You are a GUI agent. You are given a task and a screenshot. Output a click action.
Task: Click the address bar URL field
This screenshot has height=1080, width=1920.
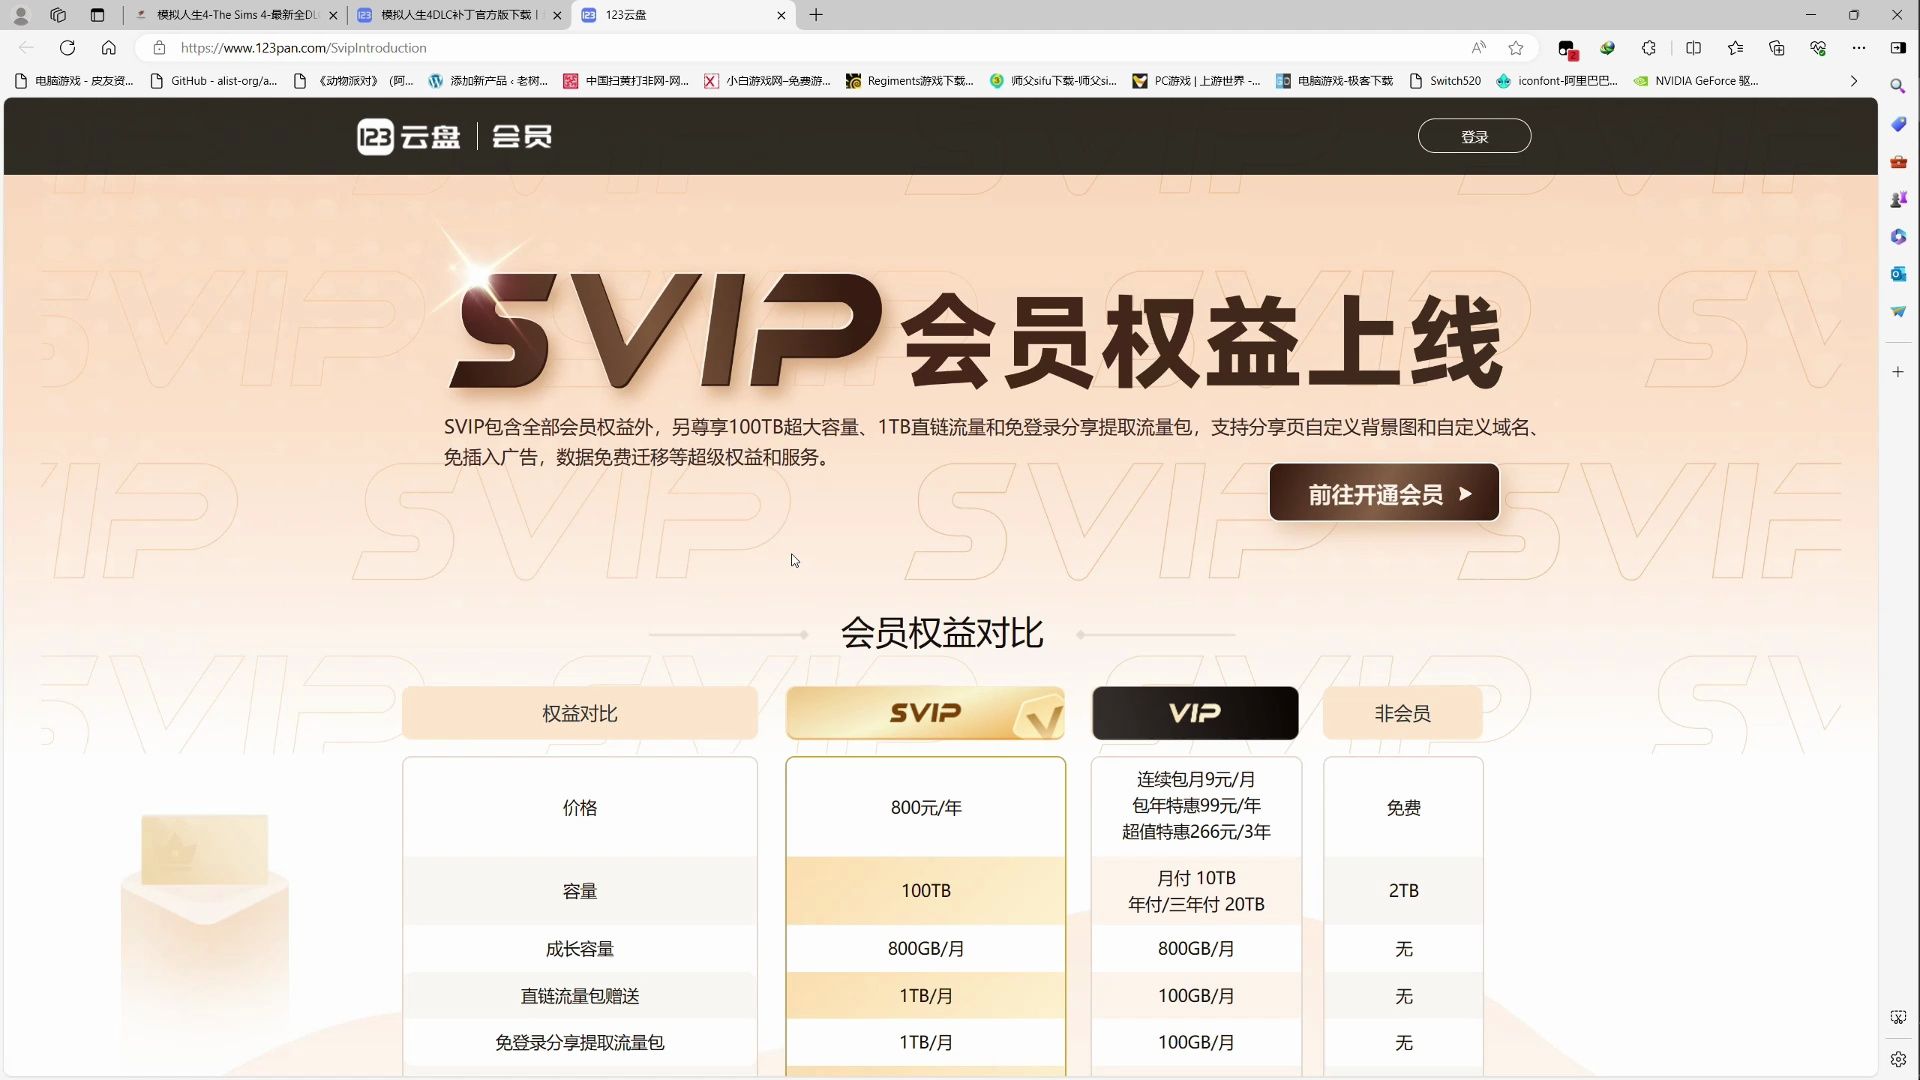click(x=800, y=47)
